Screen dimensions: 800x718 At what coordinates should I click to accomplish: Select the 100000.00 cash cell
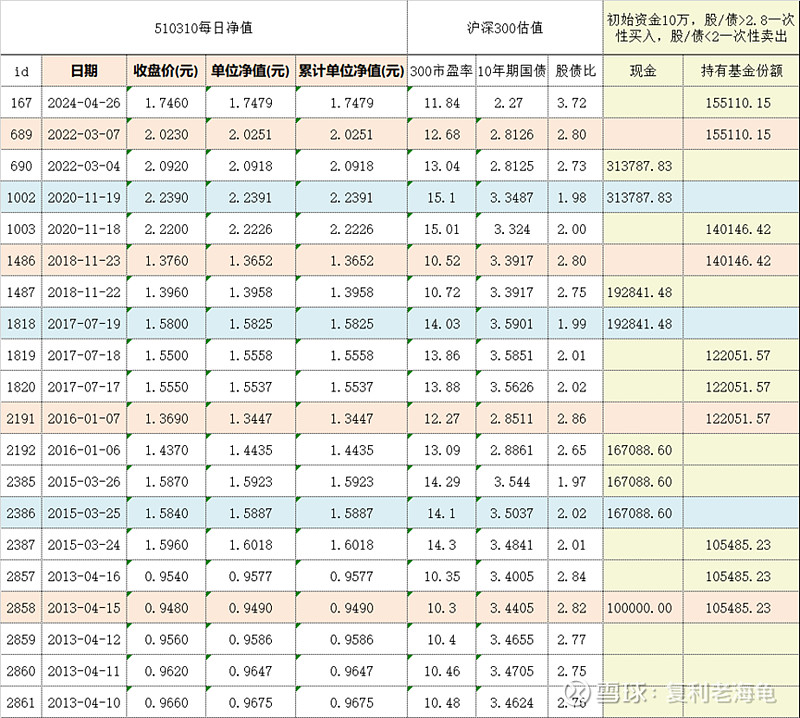point(643,607)
